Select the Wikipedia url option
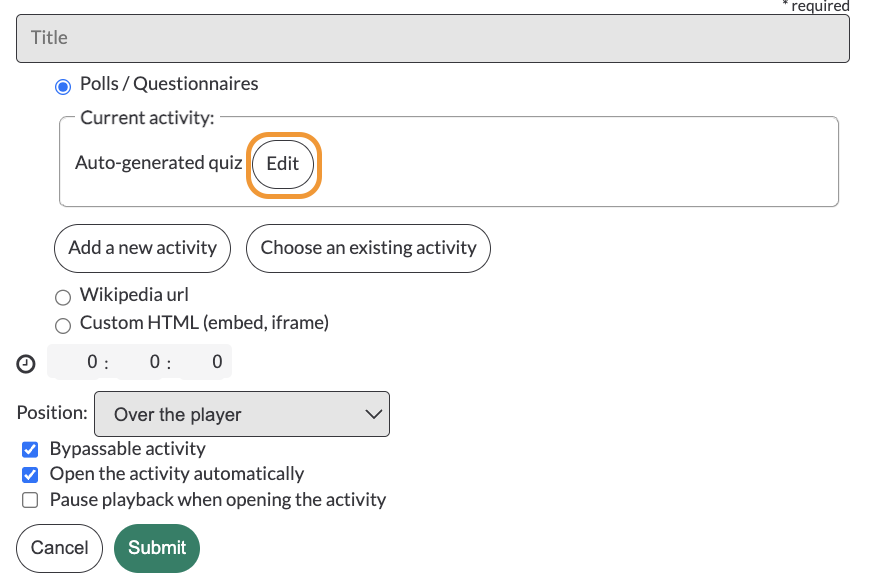This screenshot has width=876, height=587. (x=63, y=297)
